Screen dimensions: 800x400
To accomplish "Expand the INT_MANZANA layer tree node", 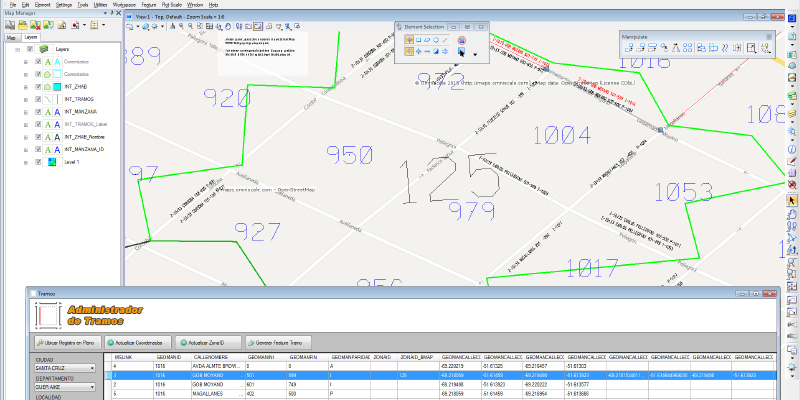I will (25, 112).
